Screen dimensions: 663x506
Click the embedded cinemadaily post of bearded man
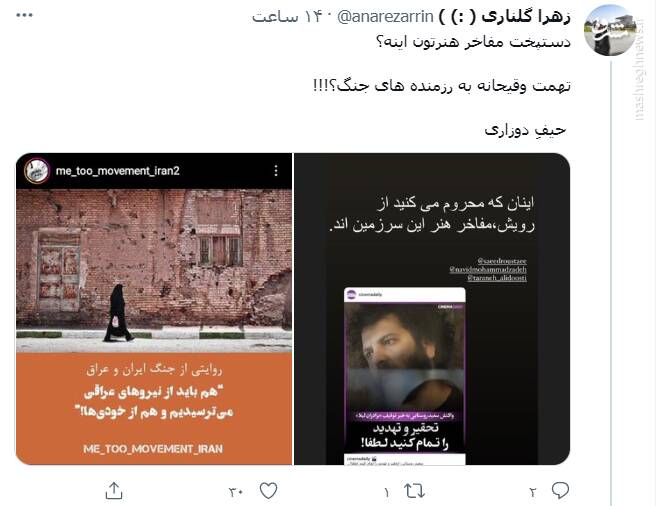(405, 376)
